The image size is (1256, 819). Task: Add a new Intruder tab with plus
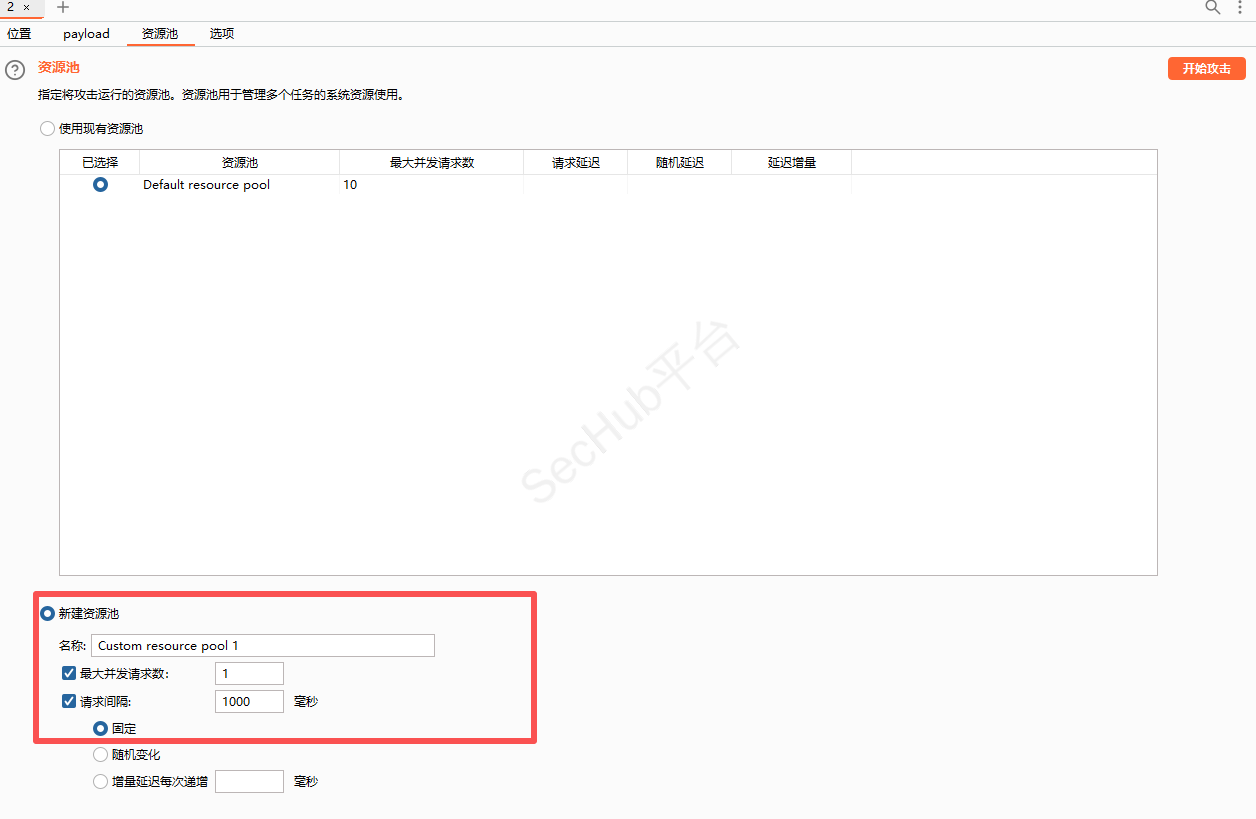tap(63, 8)
